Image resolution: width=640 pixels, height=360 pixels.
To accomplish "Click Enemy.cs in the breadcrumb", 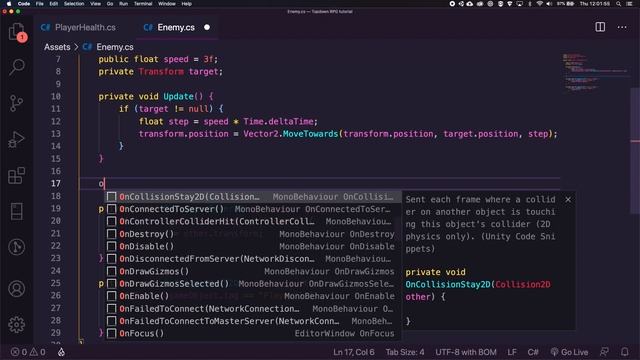I will [x=115, y=47].
